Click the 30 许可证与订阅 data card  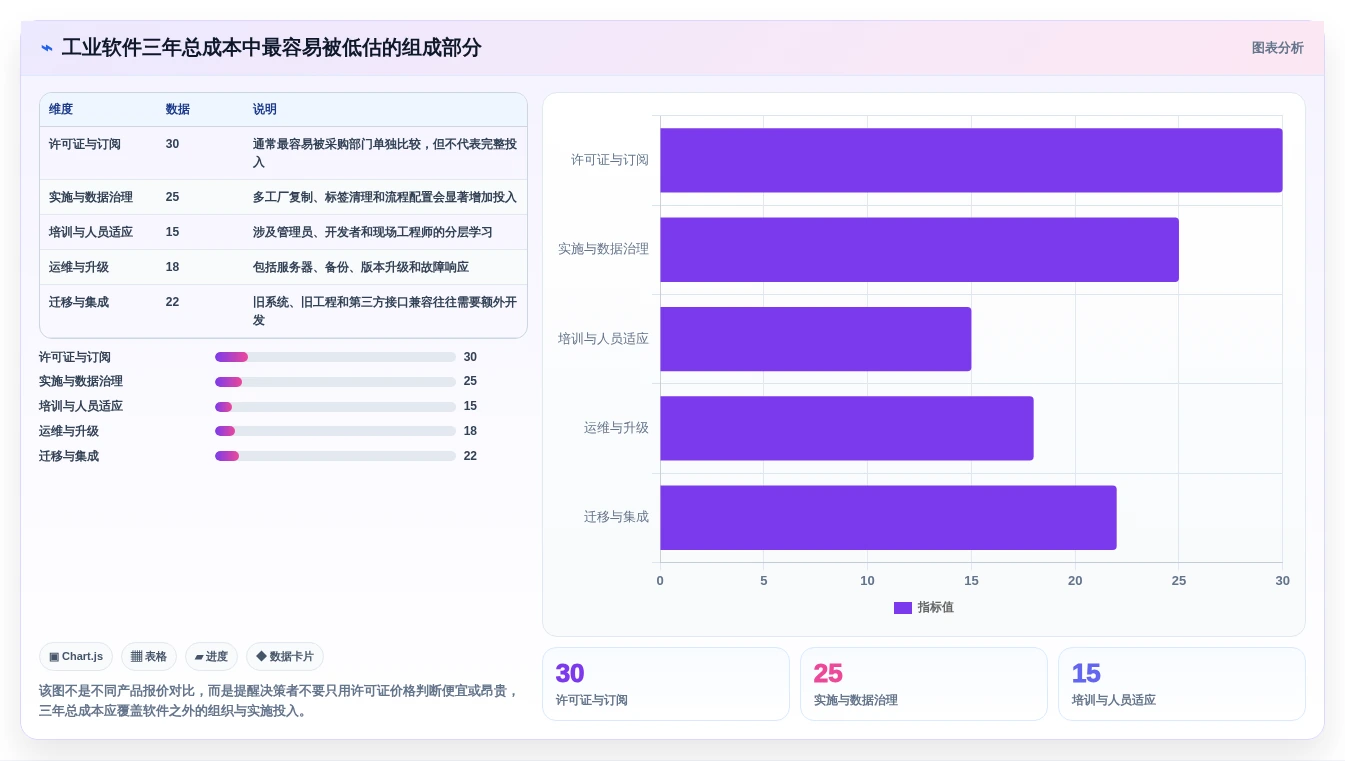[666, 684]
